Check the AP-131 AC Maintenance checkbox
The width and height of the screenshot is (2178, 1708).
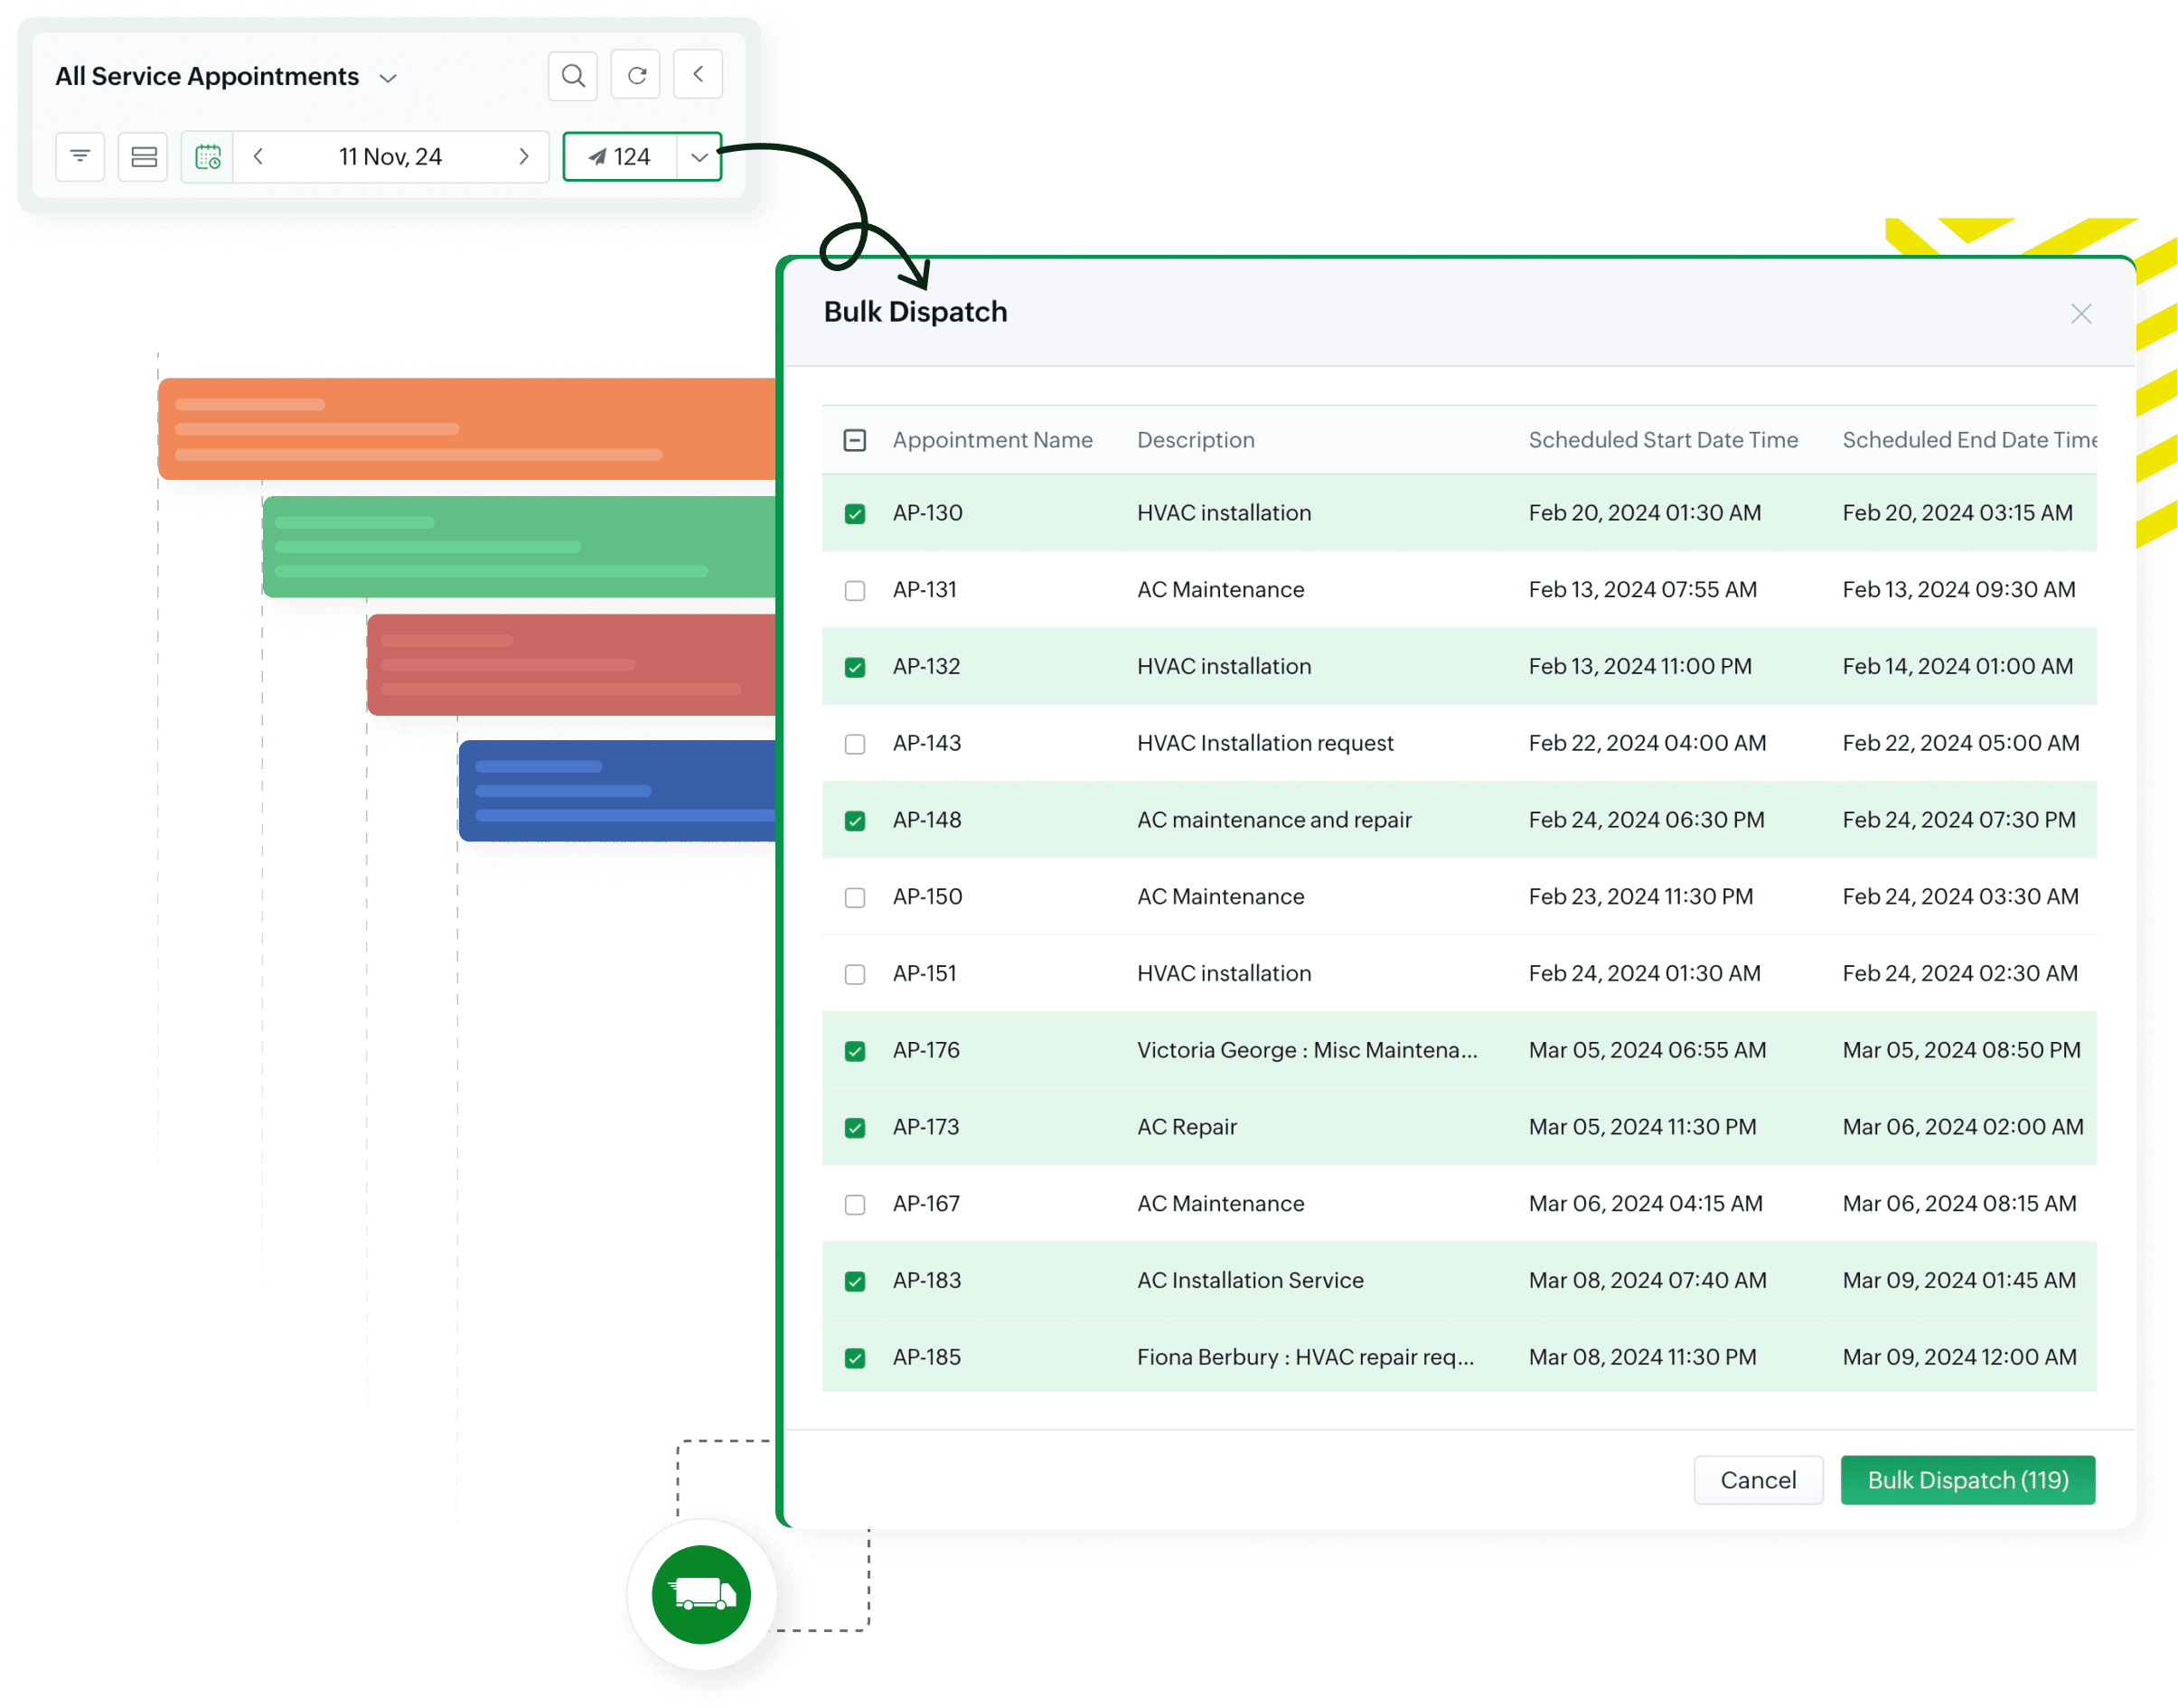click(855, 591)
